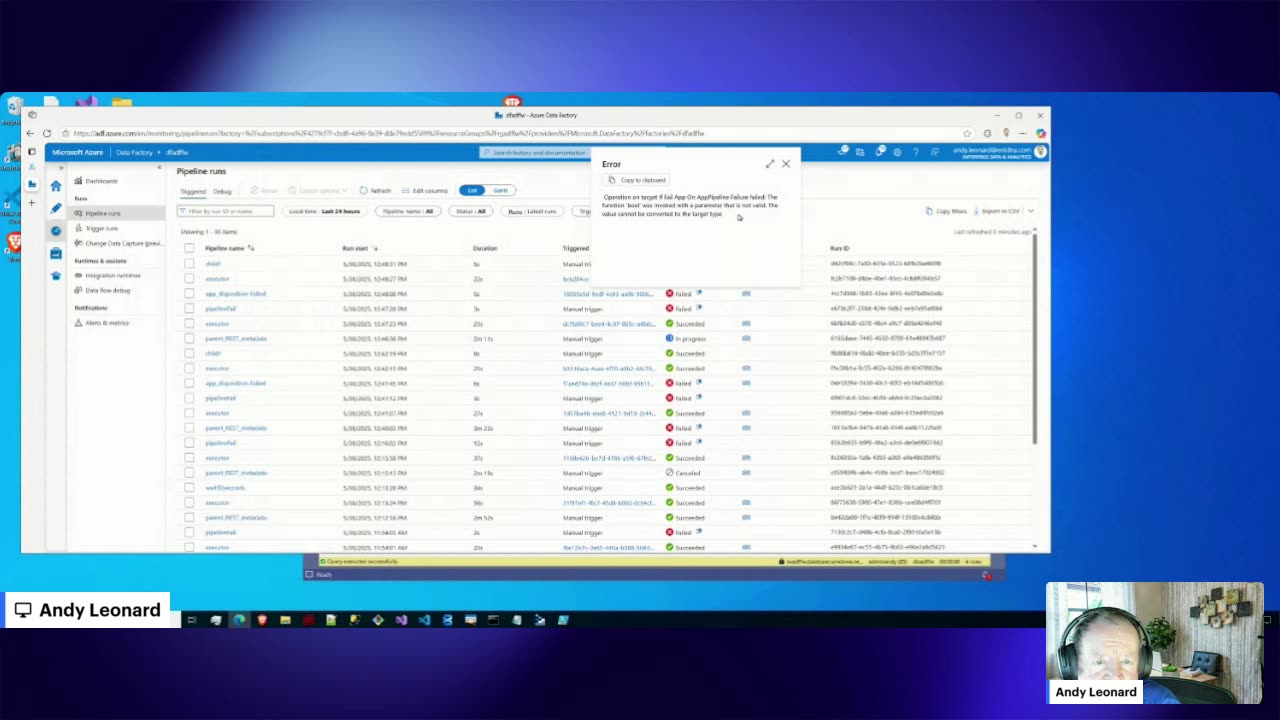Click the In progress status for parent_REST_metadata run

coord(686,339)
